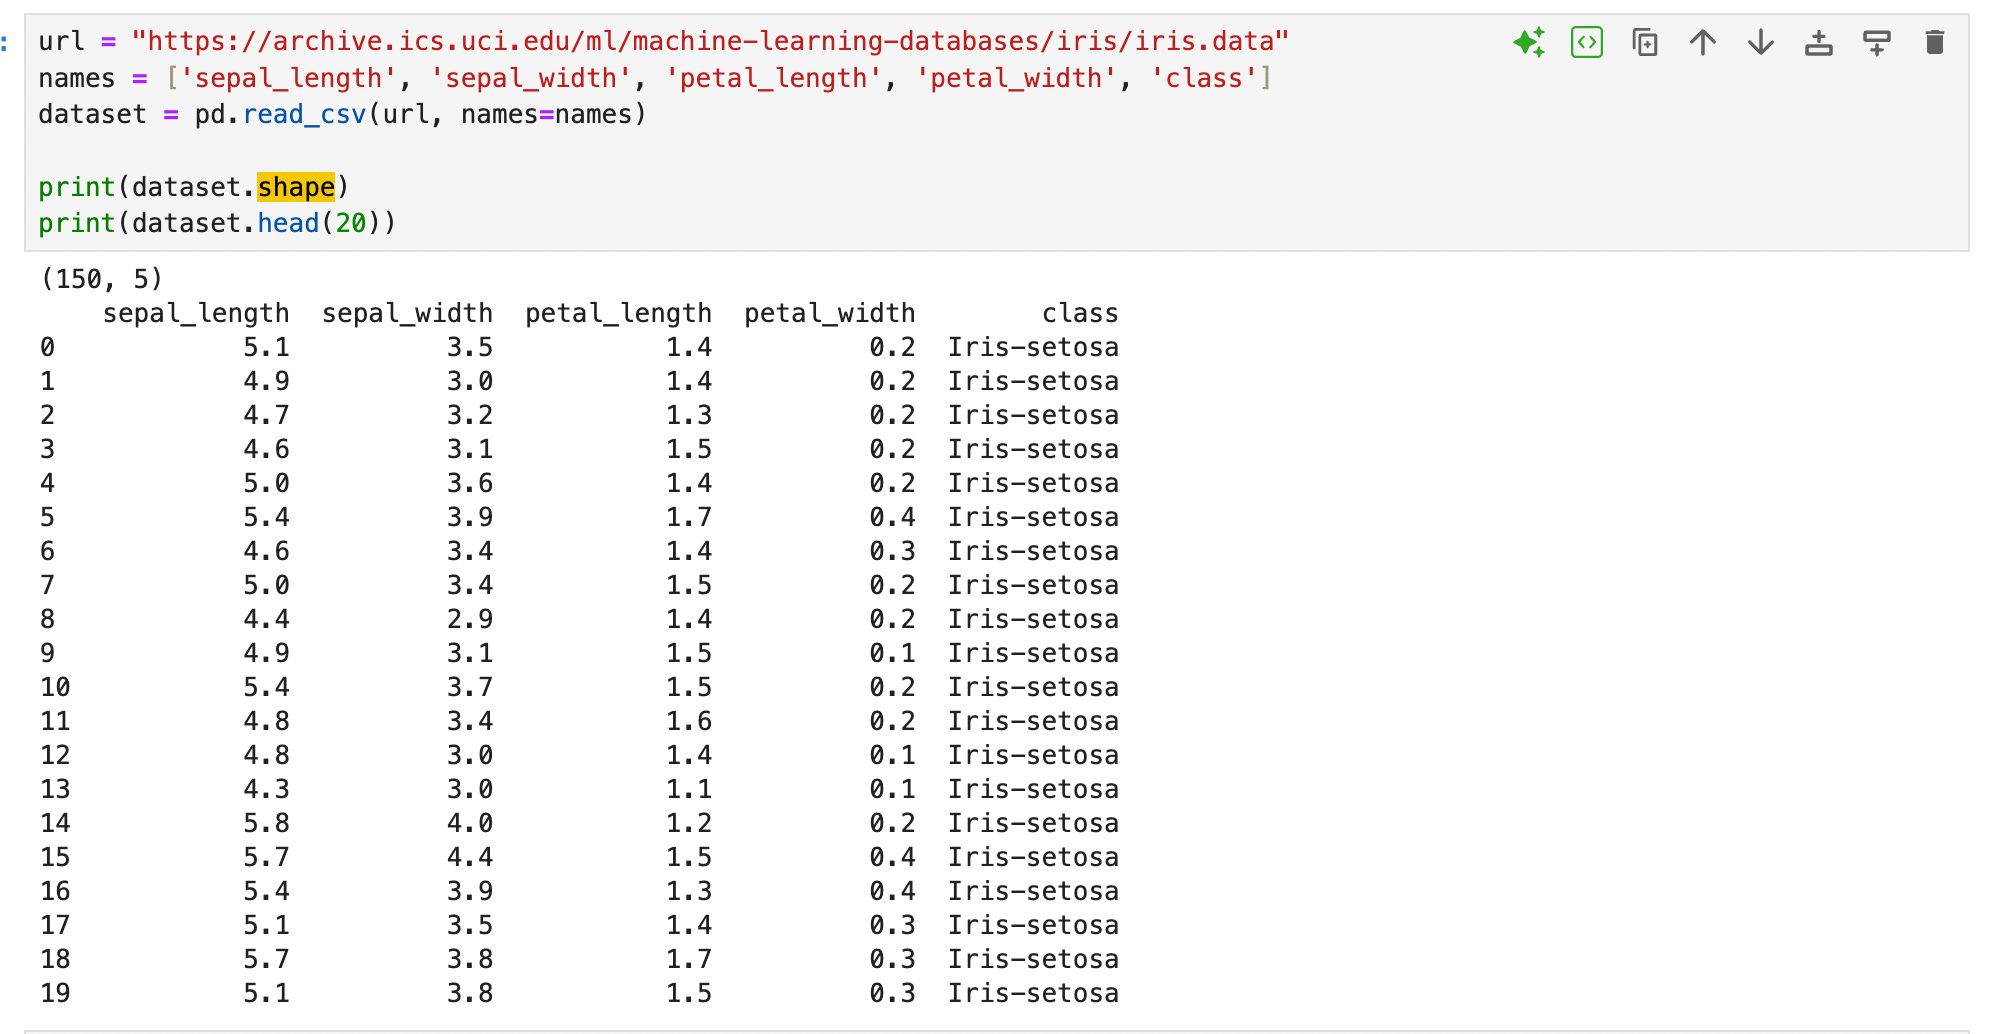The height and width of the screenshot is (1034, 1996).
Task: Click row index 19 in the output
Action: [x=55, y=992]
